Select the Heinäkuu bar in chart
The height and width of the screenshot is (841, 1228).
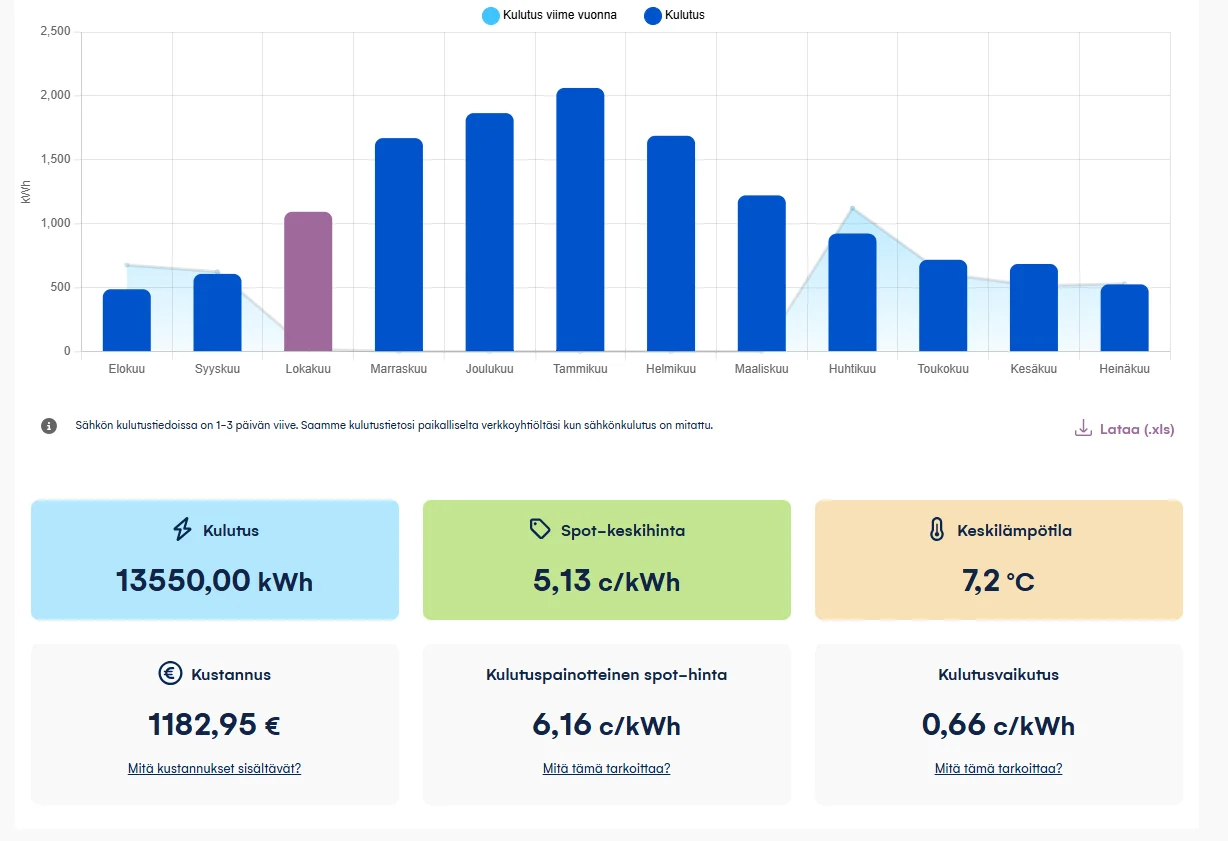coord(1124,318)
